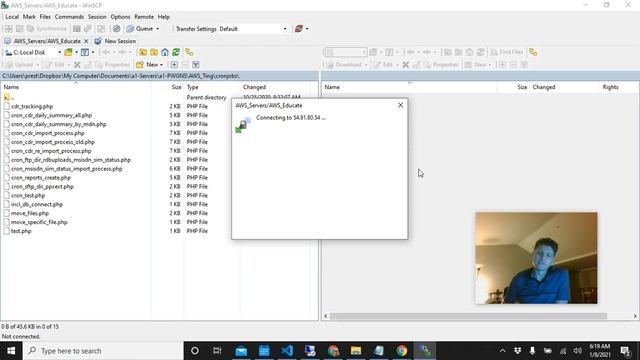Click the remote panel Delete X icon
The width and height of the screenshot is (640, 360).
click(405, 64)
